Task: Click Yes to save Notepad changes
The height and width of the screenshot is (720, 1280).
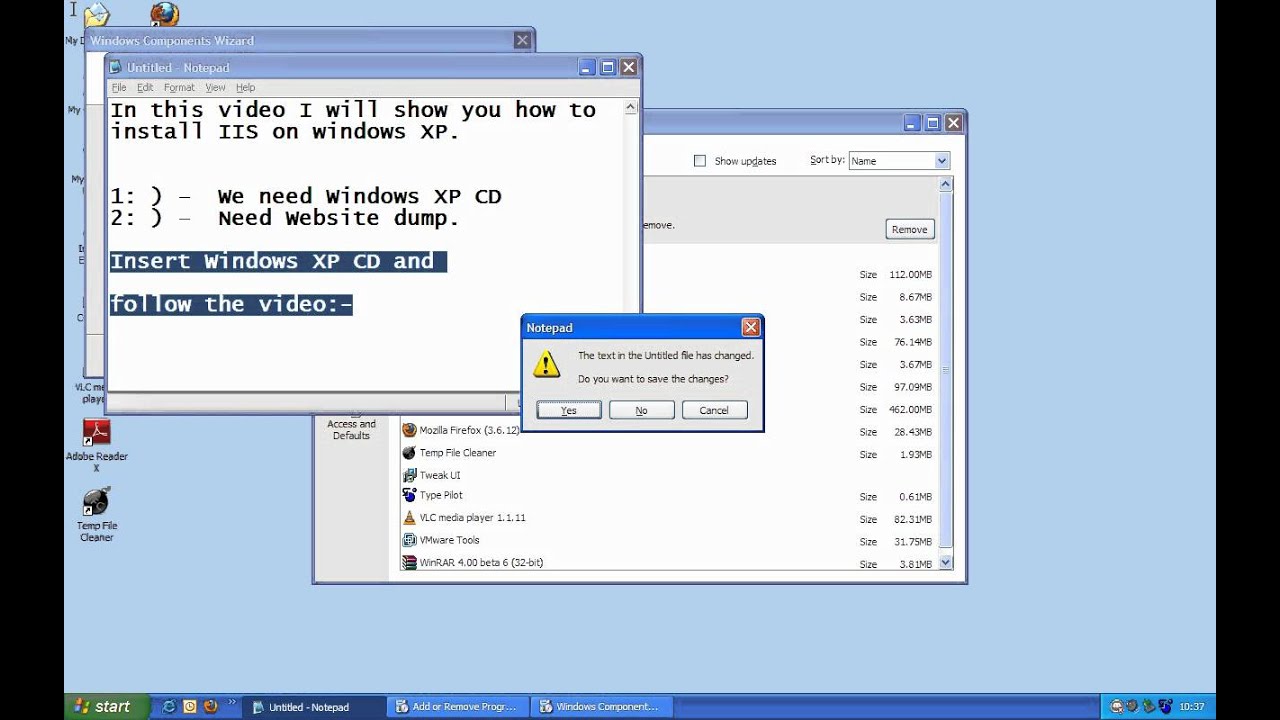Action: (x=569, y=410)
